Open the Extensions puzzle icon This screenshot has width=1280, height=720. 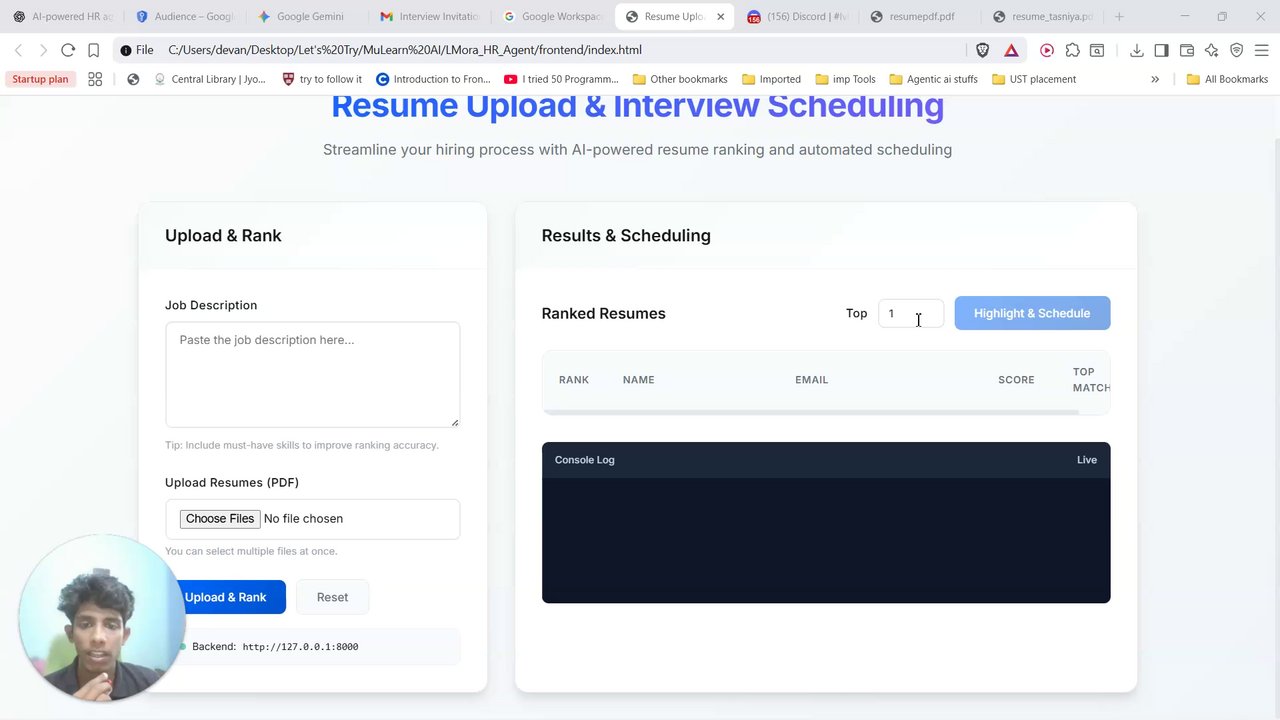pyautogui.click(x=1072, y=50)
